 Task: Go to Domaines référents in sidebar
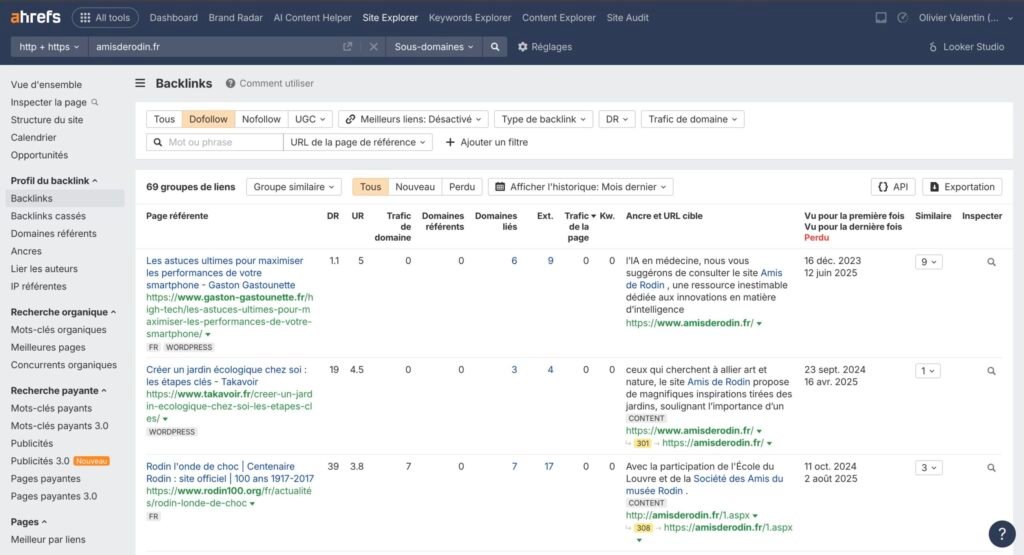53,233
